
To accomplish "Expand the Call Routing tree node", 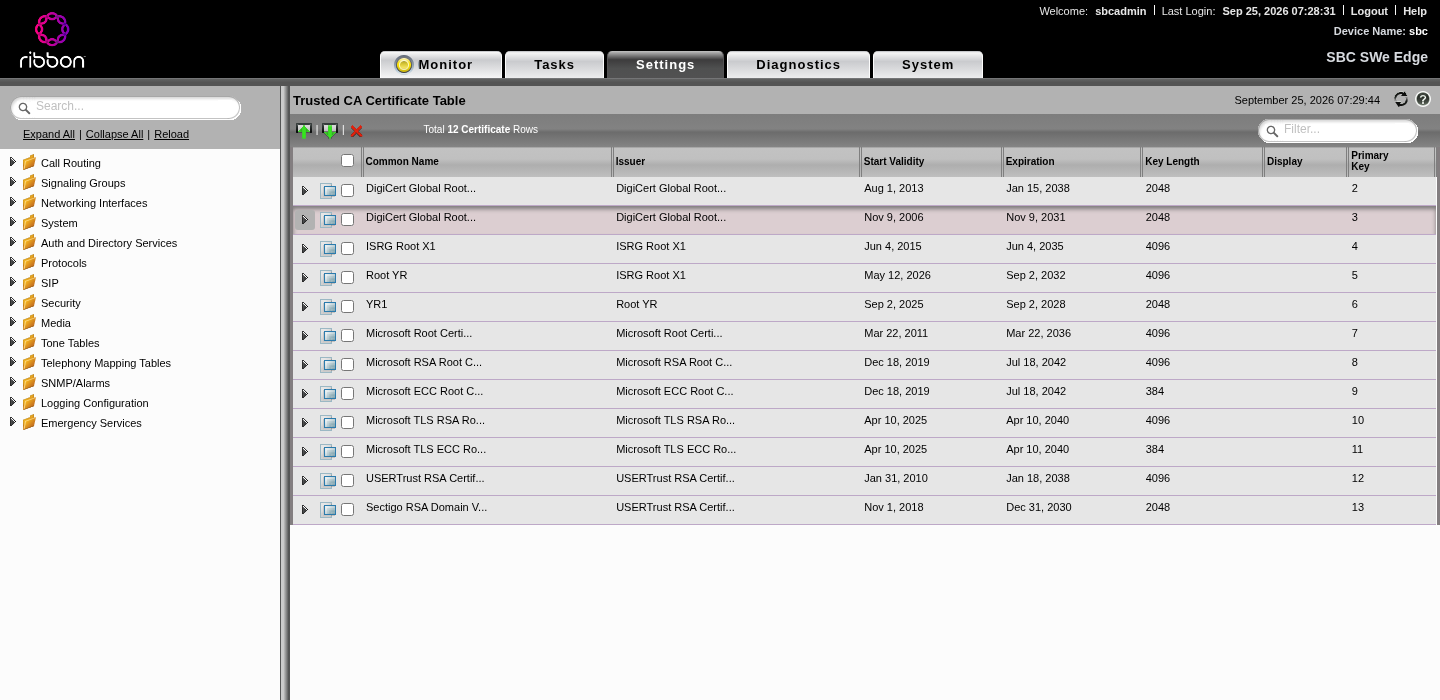I will tap(12, 162).
